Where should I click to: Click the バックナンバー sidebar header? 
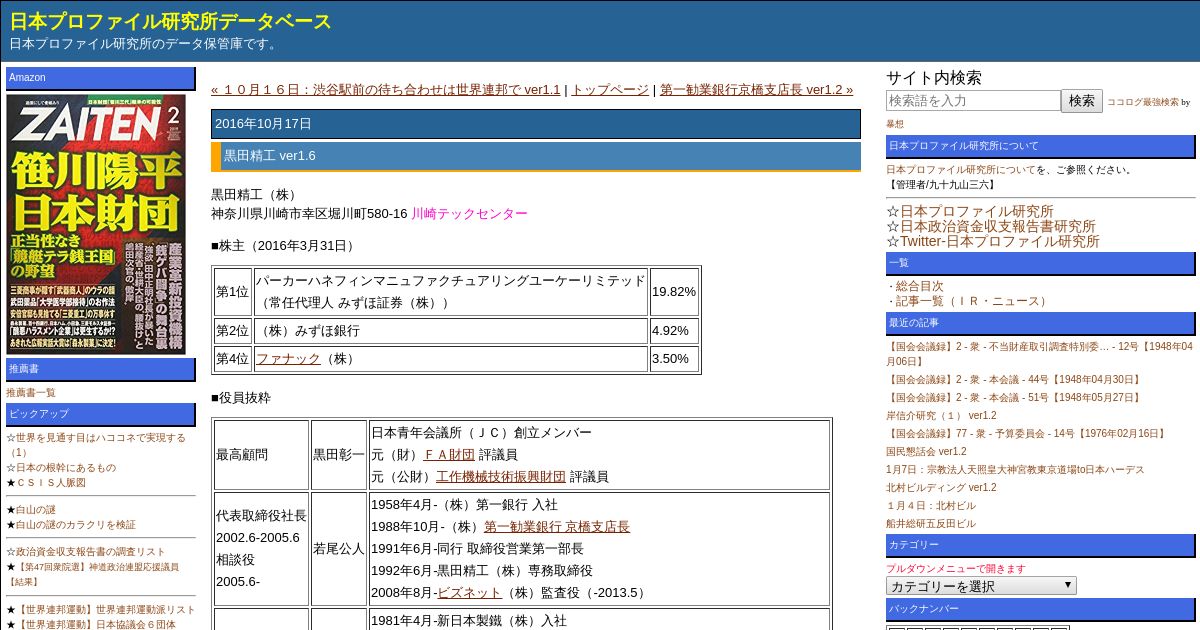(x=1040, y=609)
